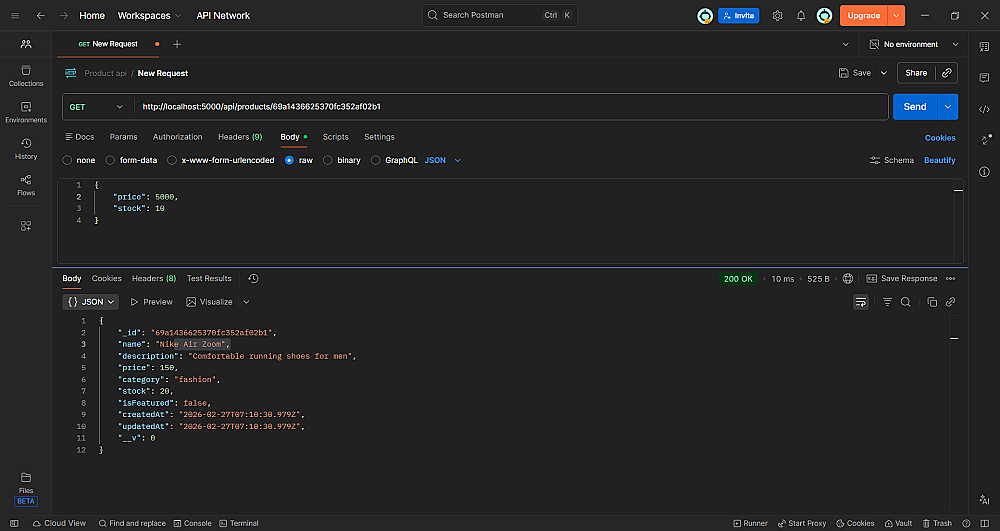Image resolution: width=1000 pixels, height=531 pixels.
Task: Click the search icon in response toolbar
Action: click(x=905, y=302)
